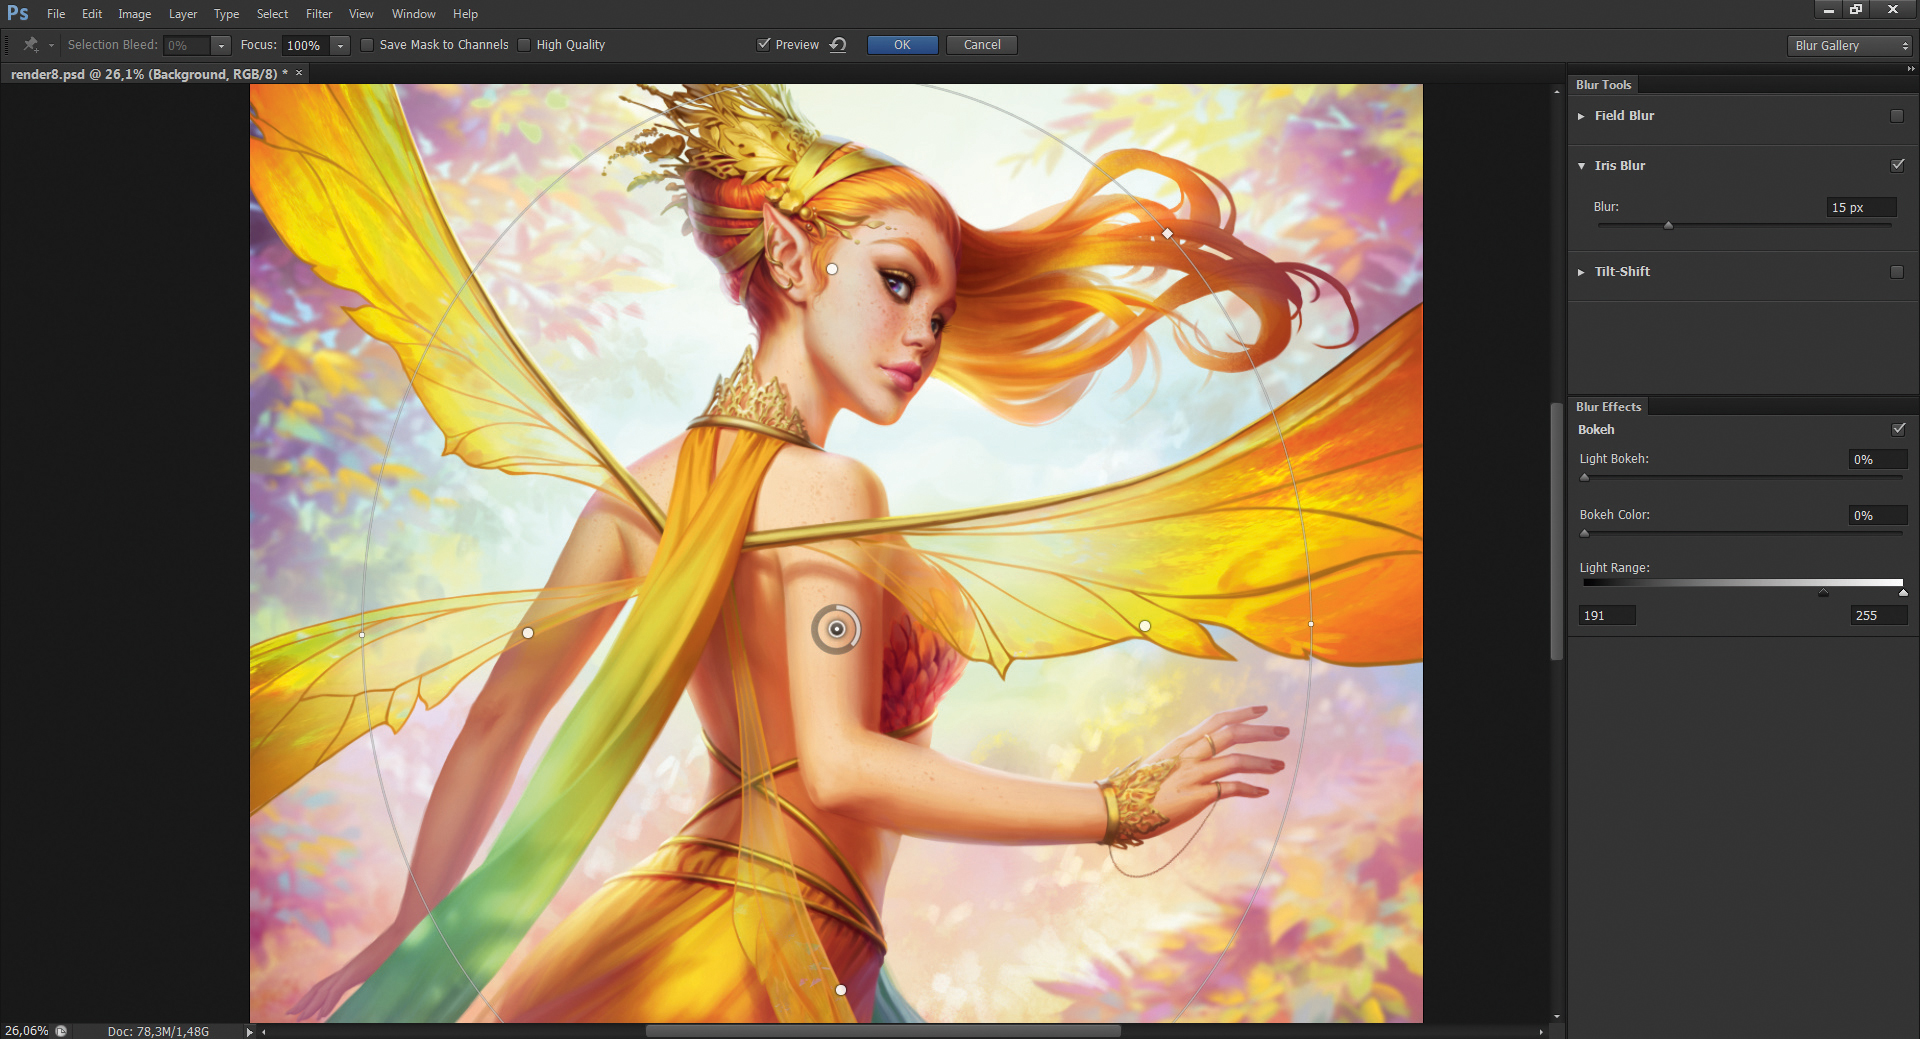Open the Help menu
Viewport: 1920px width, 1039px height.
click(465, 14)
